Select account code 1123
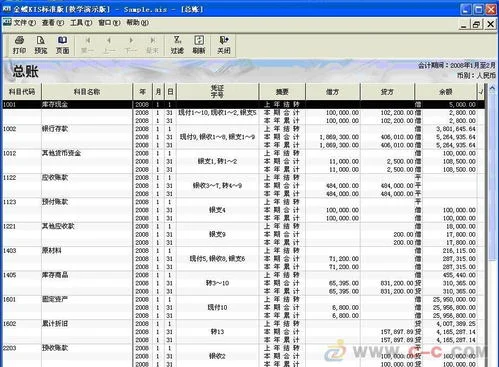 [9, 202]
